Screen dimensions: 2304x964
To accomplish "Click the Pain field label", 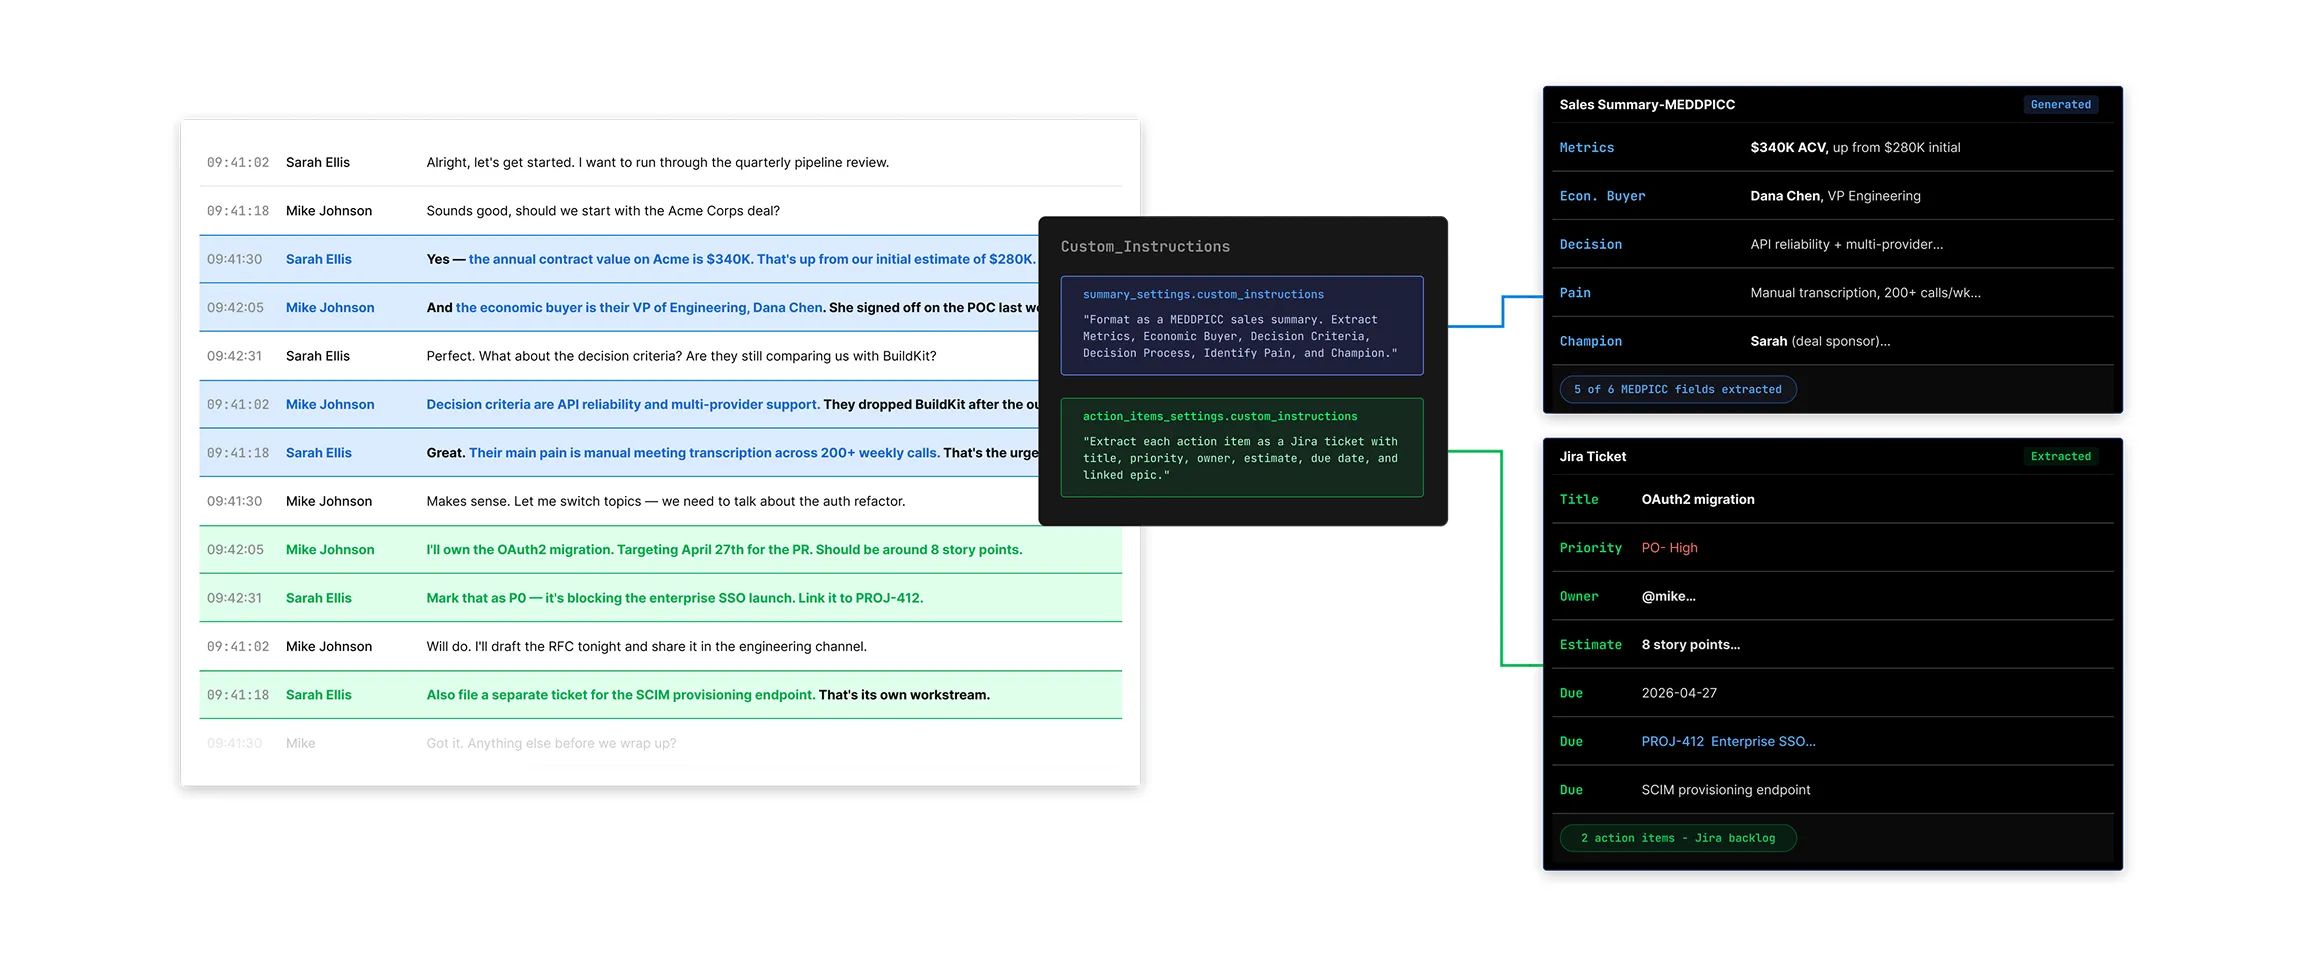I will (x=1575, y=293).
